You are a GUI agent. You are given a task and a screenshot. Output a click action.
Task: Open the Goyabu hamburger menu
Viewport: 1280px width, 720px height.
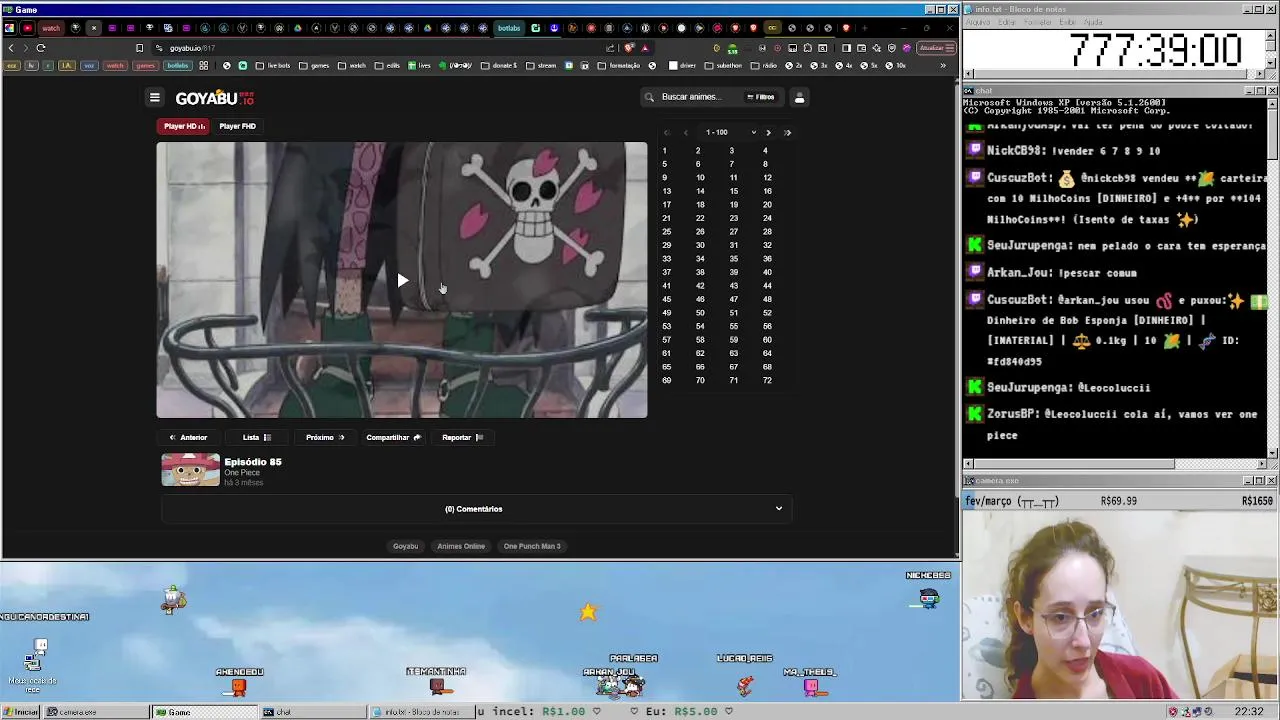(154, 97)
